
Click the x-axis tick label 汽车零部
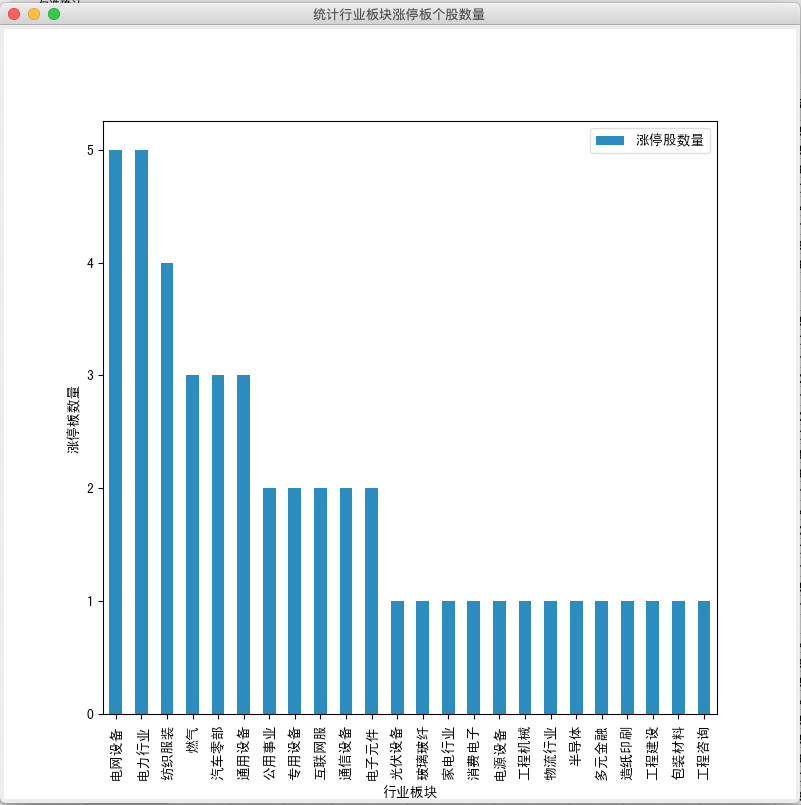pyautogui.click(x=218, y=754)
